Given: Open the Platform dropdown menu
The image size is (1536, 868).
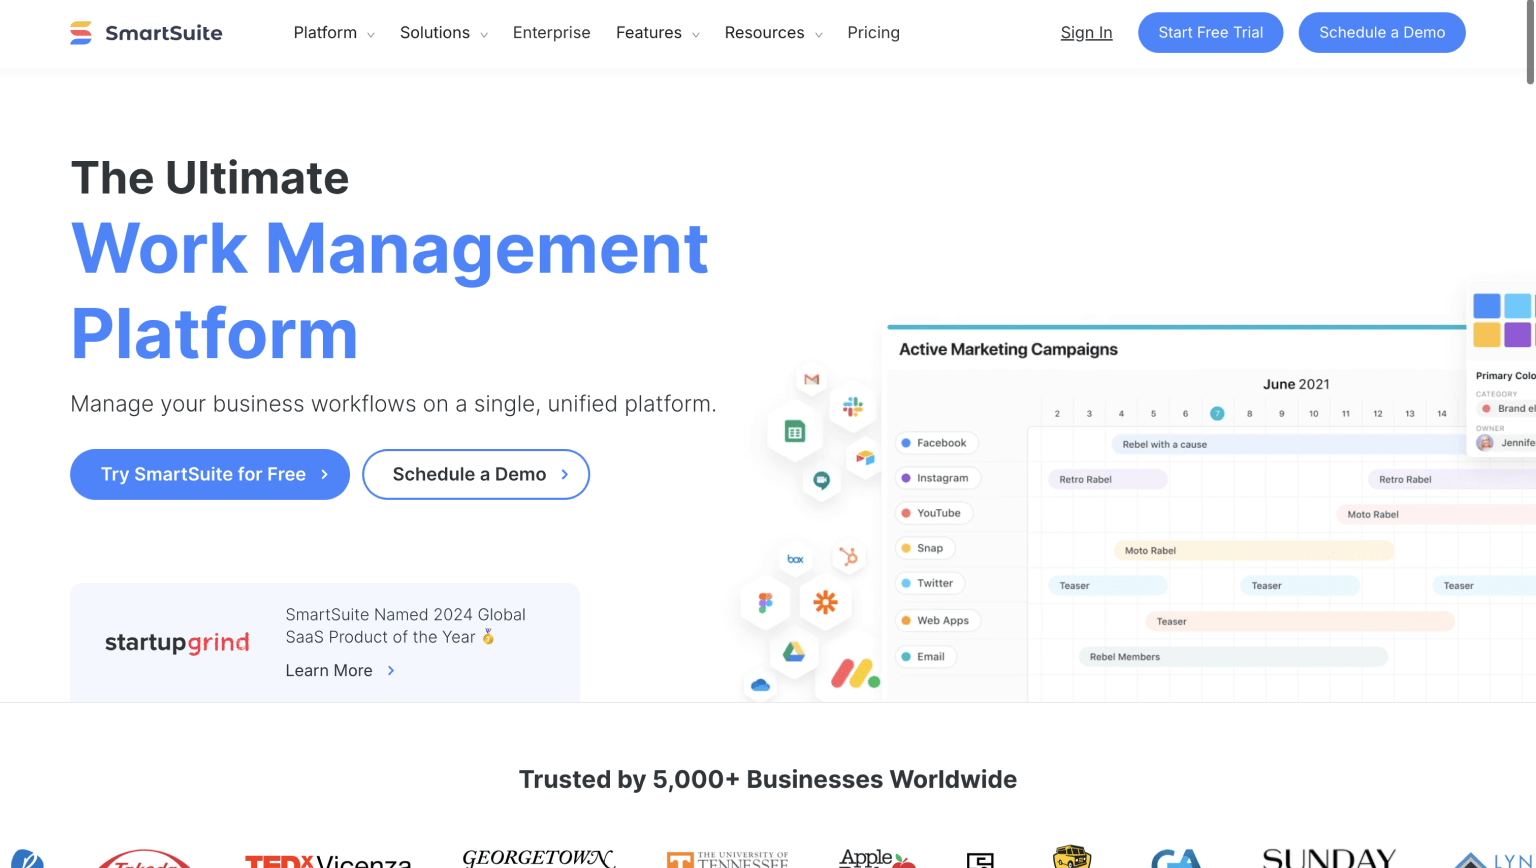Looking at the screenshot, I should point(334,33).
